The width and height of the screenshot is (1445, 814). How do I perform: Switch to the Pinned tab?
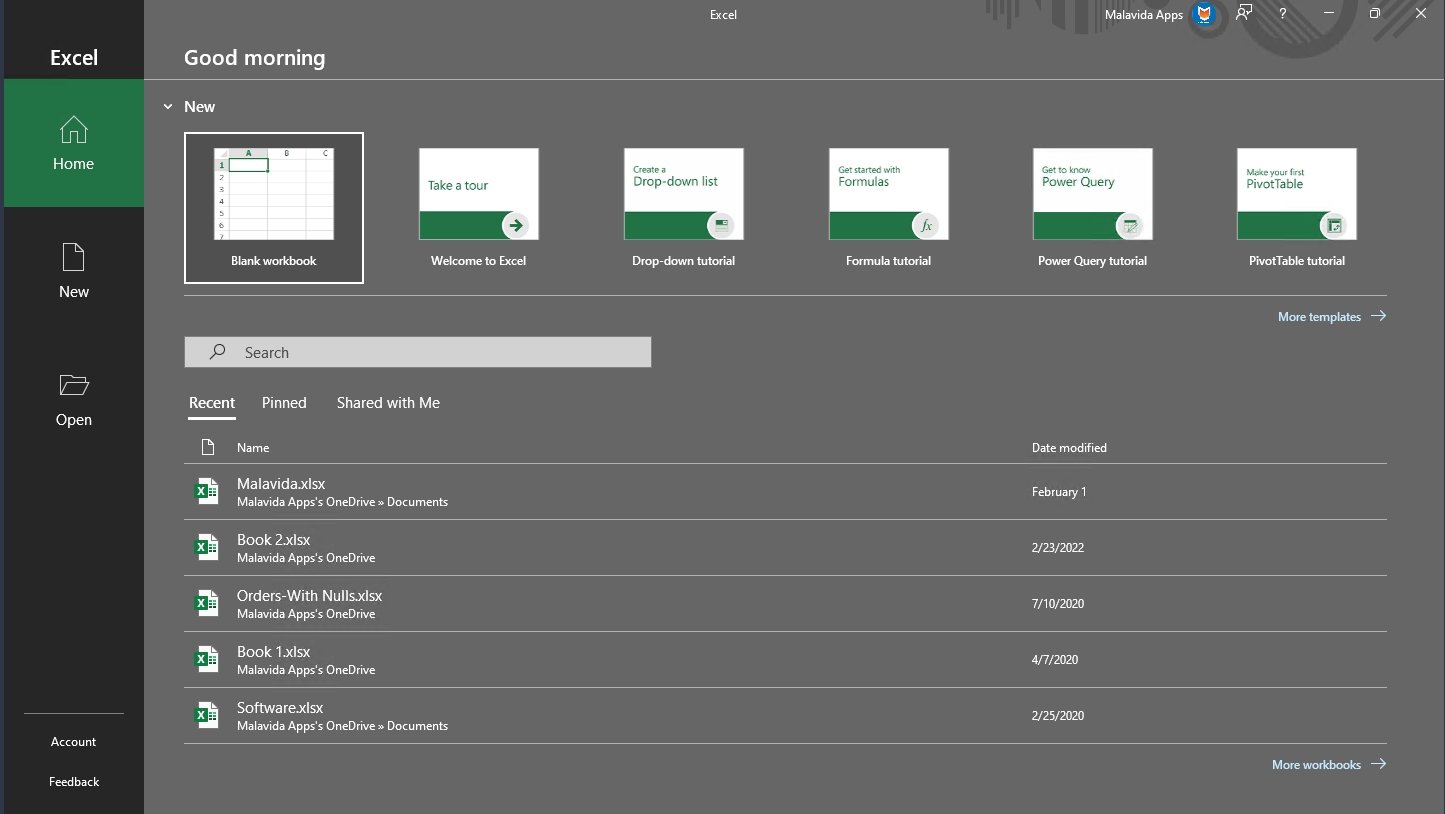tap(284, 403)
